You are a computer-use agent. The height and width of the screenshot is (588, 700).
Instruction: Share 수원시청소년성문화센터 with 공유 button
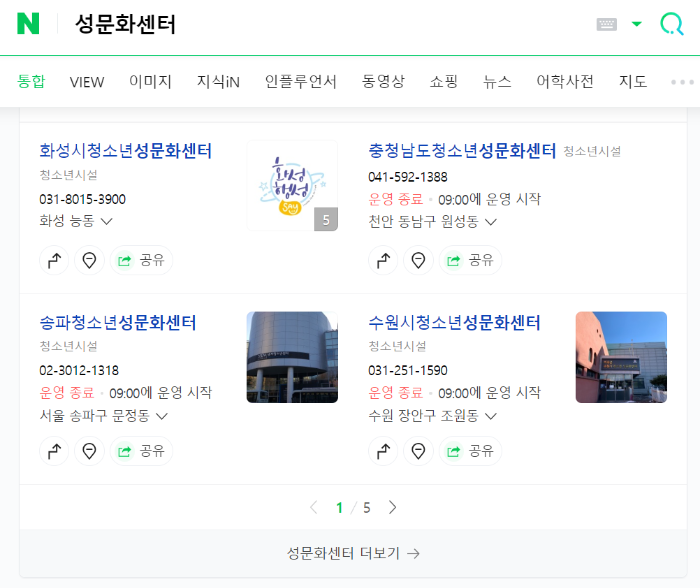point(470,451)
